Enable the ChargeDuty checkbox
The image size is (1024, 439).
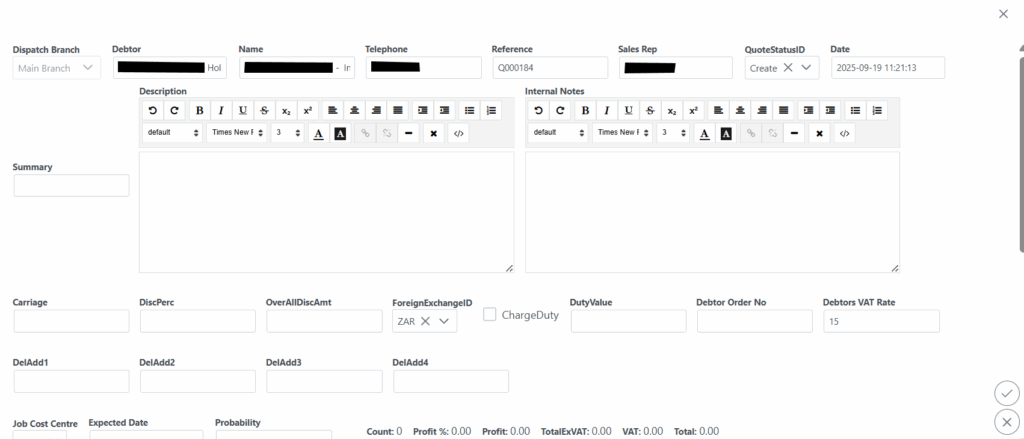[490, 314]
